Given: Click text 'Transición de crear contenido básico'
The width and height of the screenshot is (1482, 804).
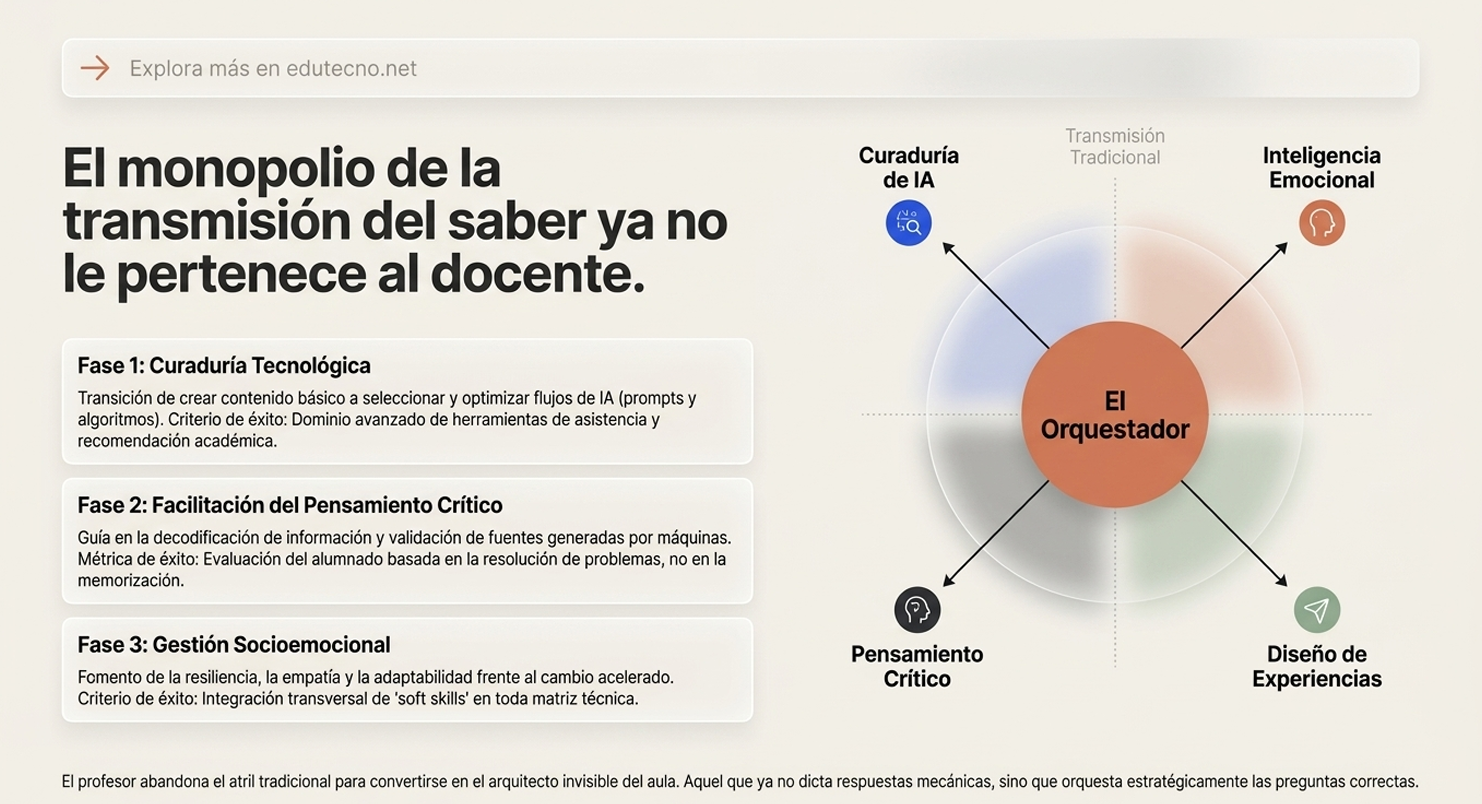Looking at the screenshot, I should 387,419.
